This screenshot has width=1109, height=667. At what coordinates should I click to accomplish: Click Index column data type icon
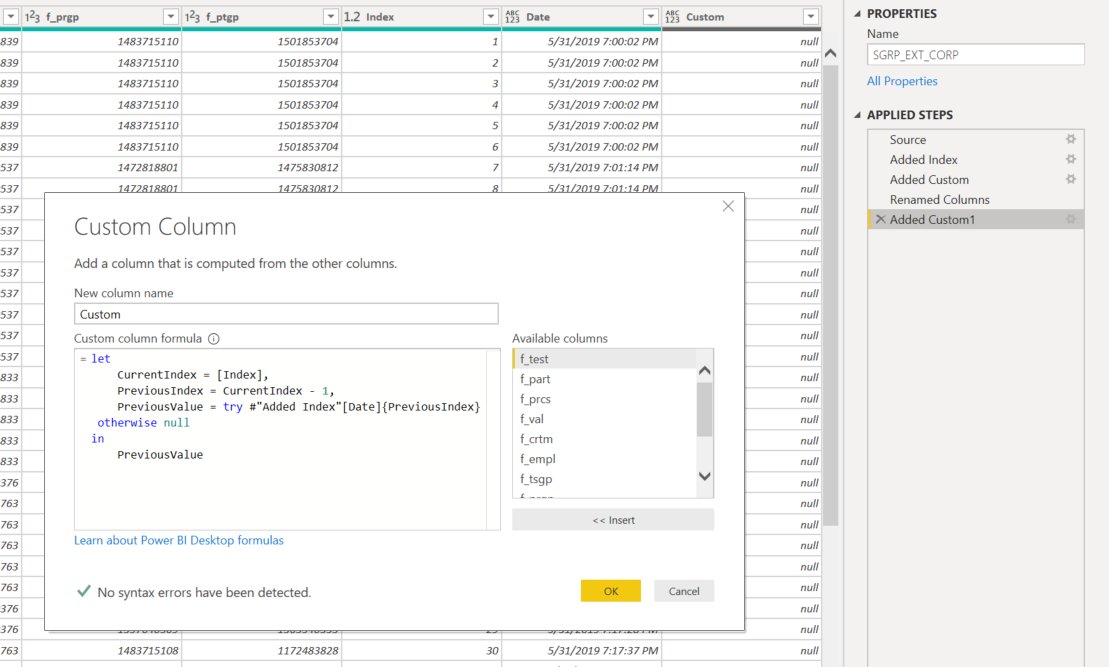click(x=352, y=17)
